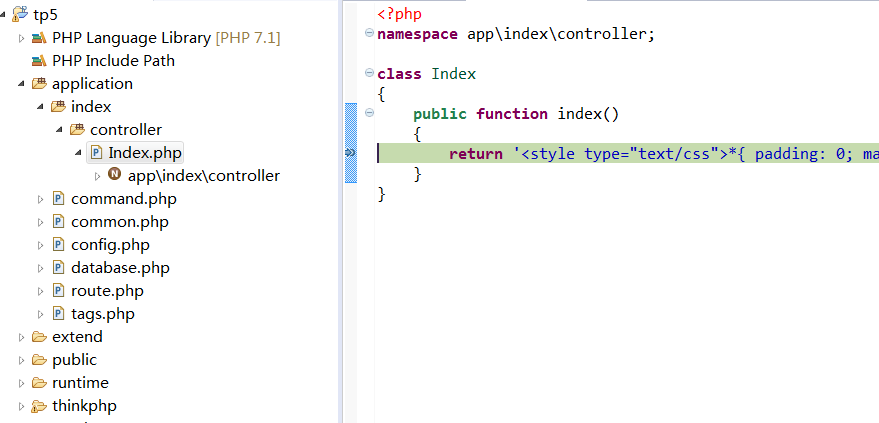Open command.php from the tree
The width and height of the screenshot is (879, 423).
click(x=124, y=199)
